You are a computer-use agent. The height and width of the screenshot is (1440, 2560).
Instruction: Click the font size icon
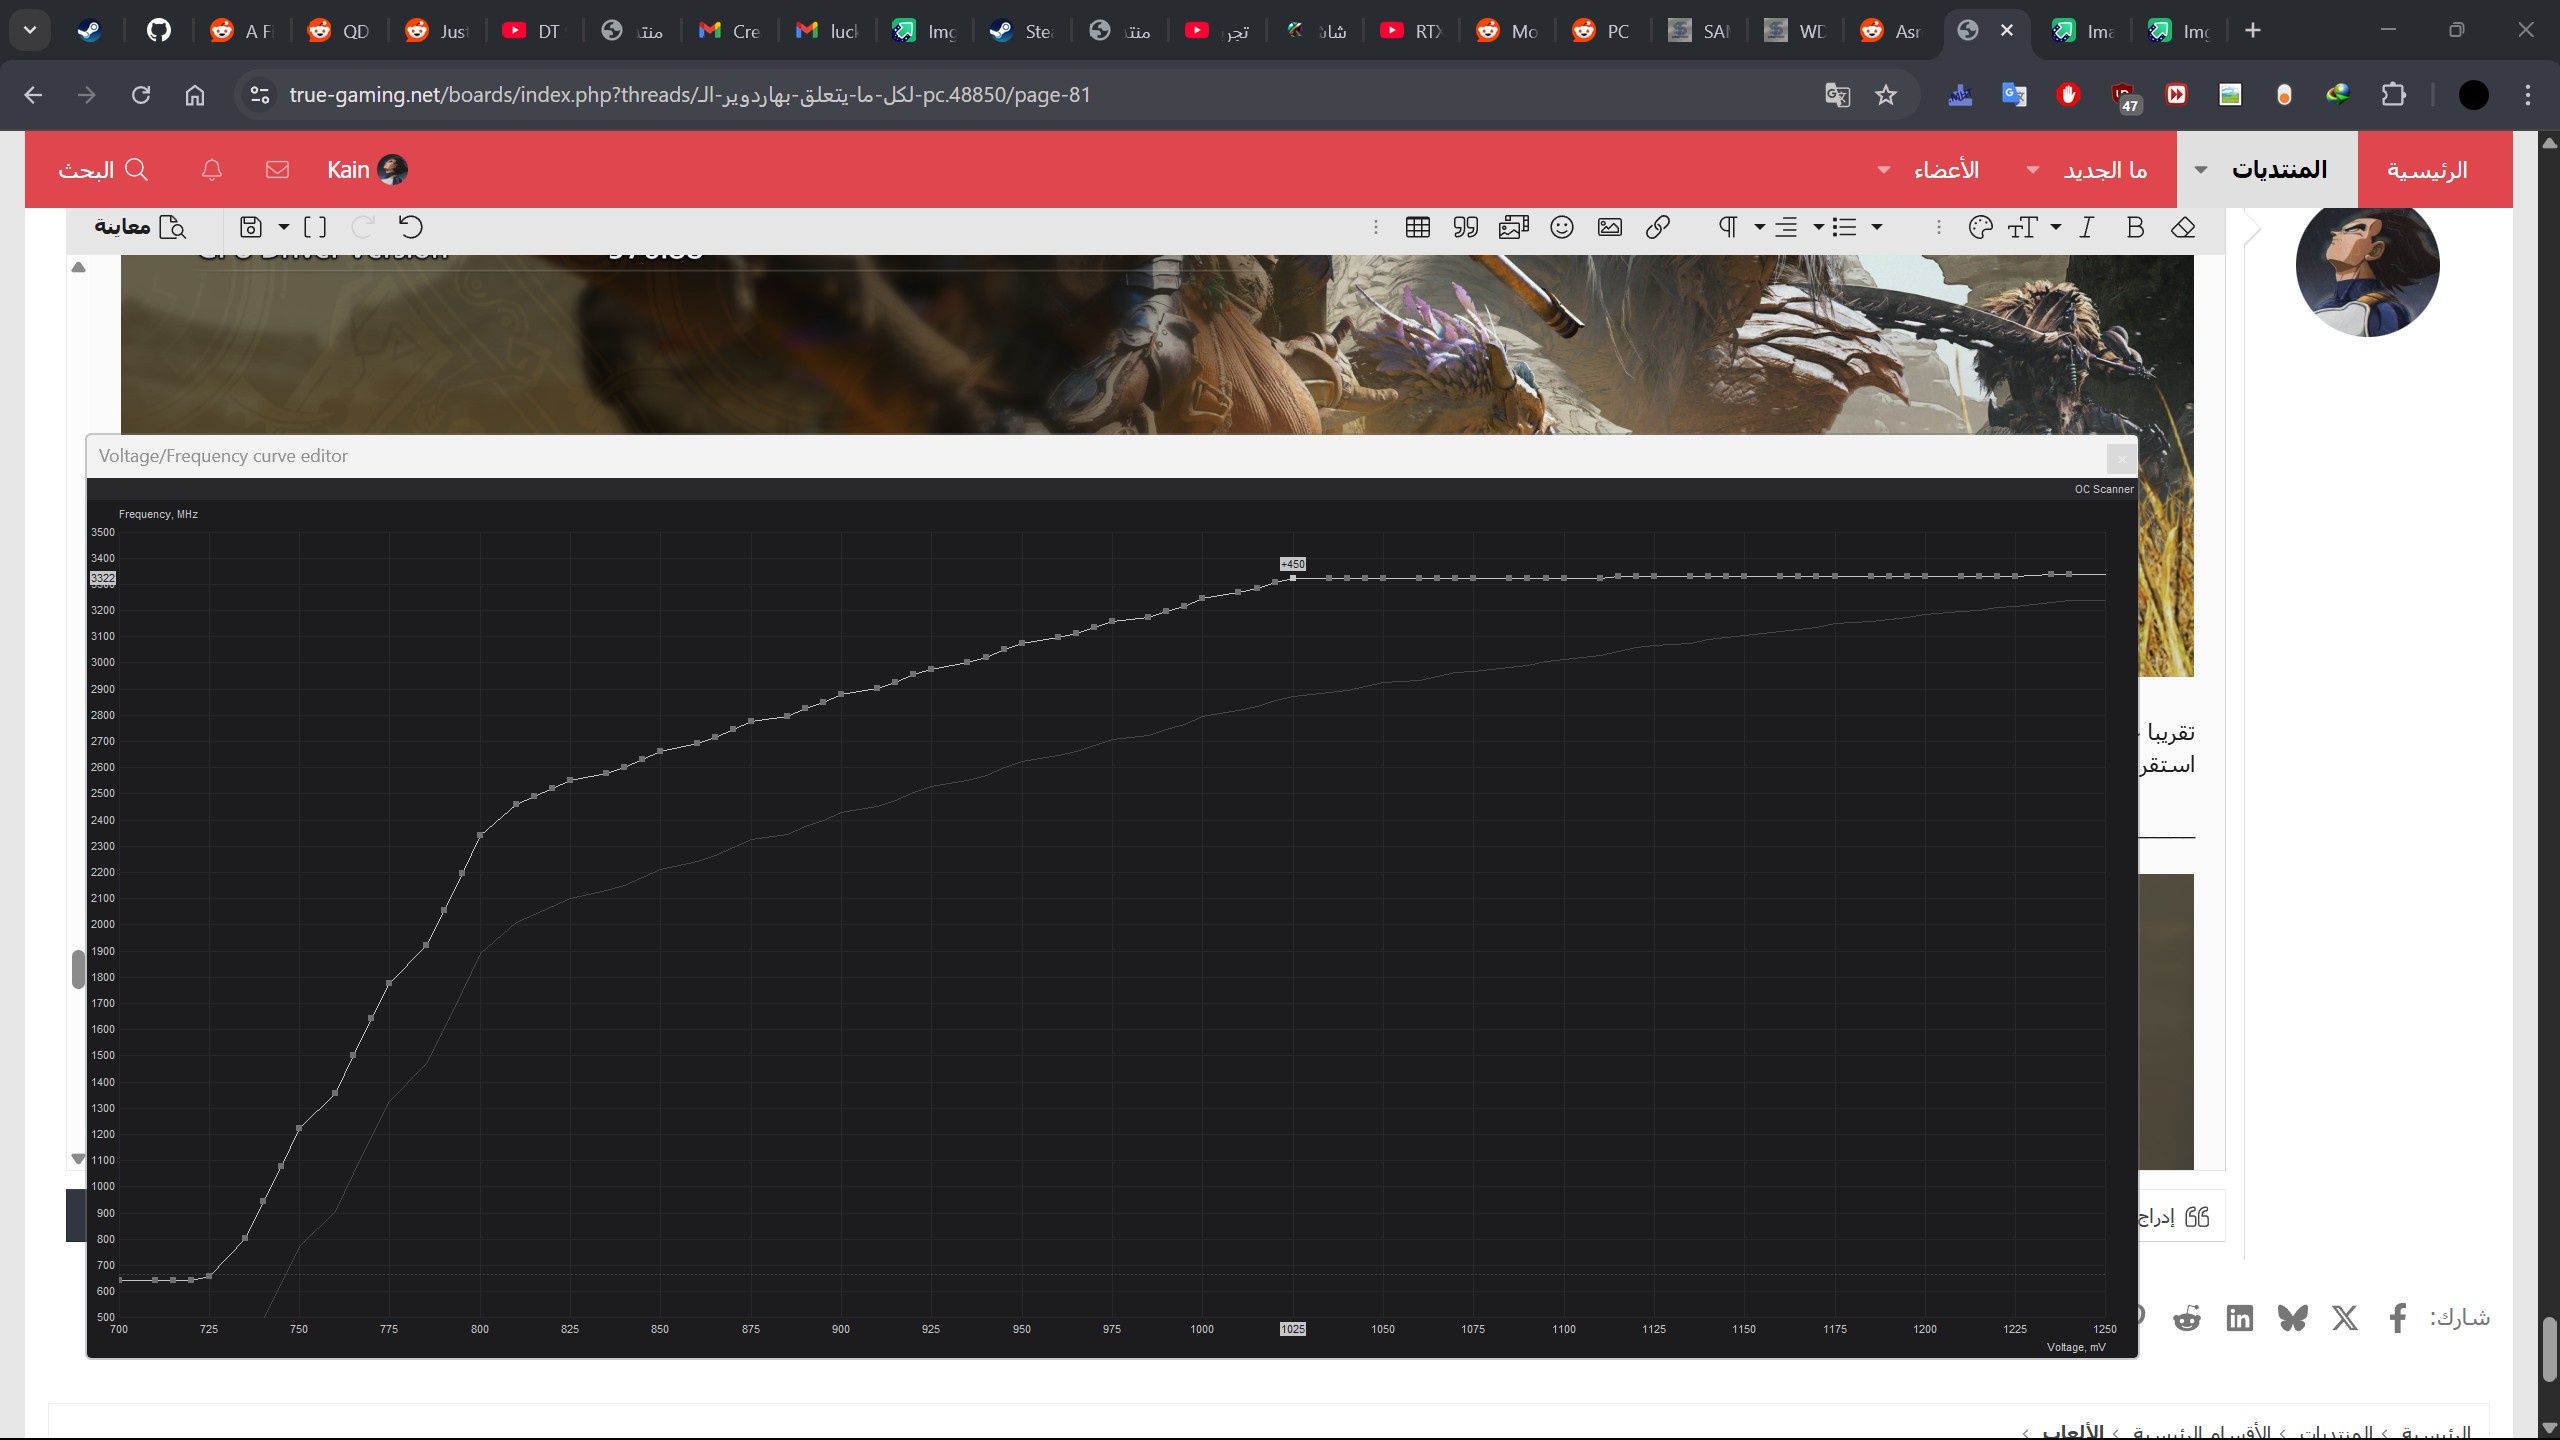coord(2022,228)
